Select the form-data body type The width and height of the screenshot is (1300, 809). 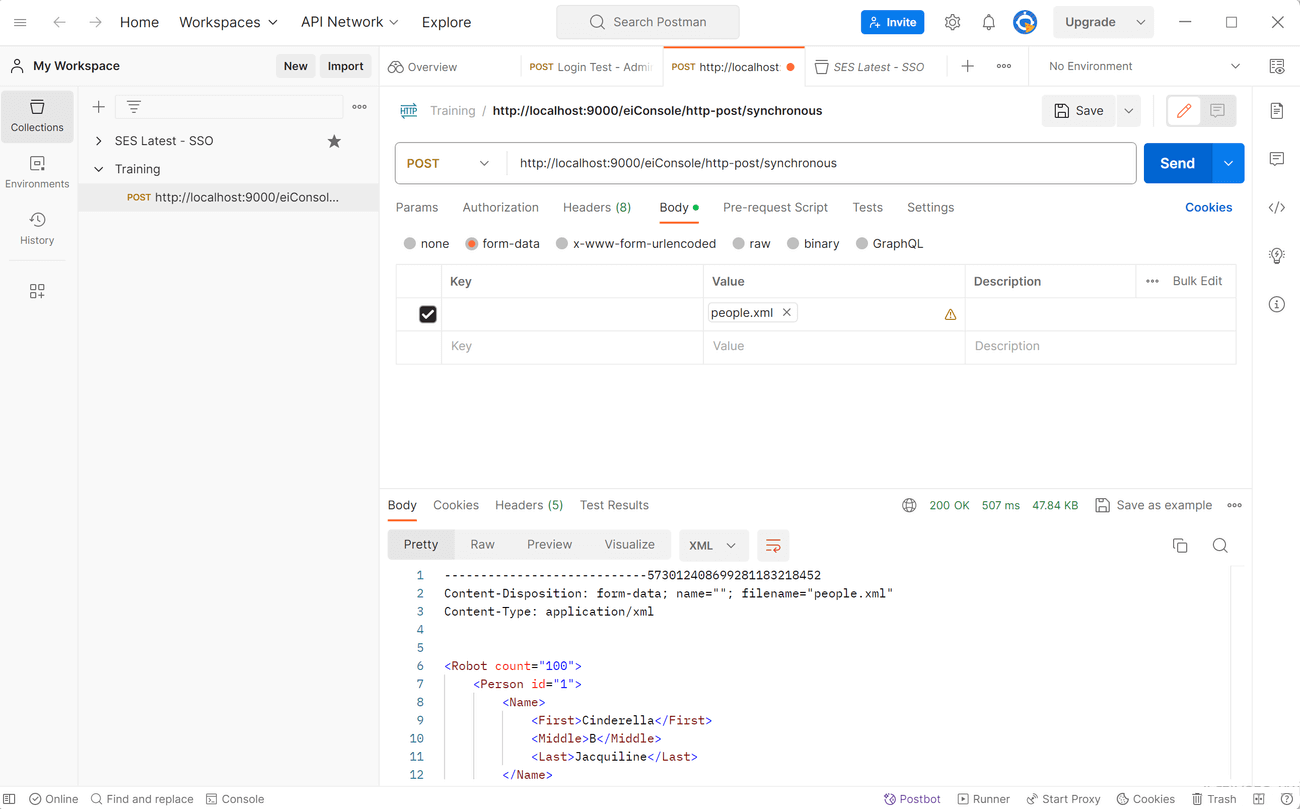tap(471, 244)
